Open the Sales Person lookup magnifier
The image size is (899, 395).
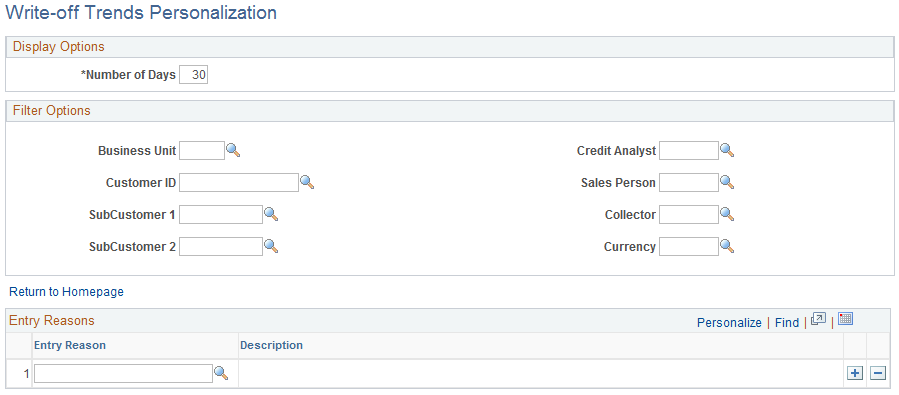tap(727, 182)
